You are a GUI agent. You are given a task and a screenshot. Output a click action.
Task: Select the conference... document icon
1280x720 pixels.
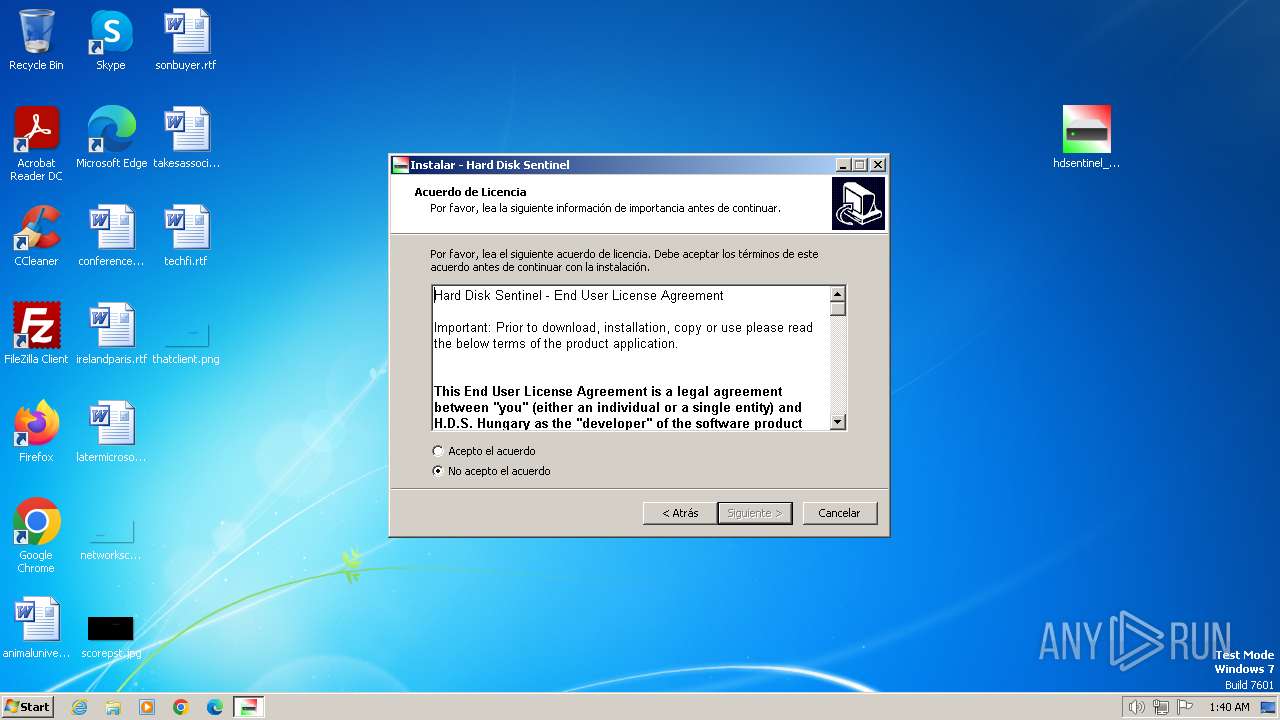click(x=111, y=236)
